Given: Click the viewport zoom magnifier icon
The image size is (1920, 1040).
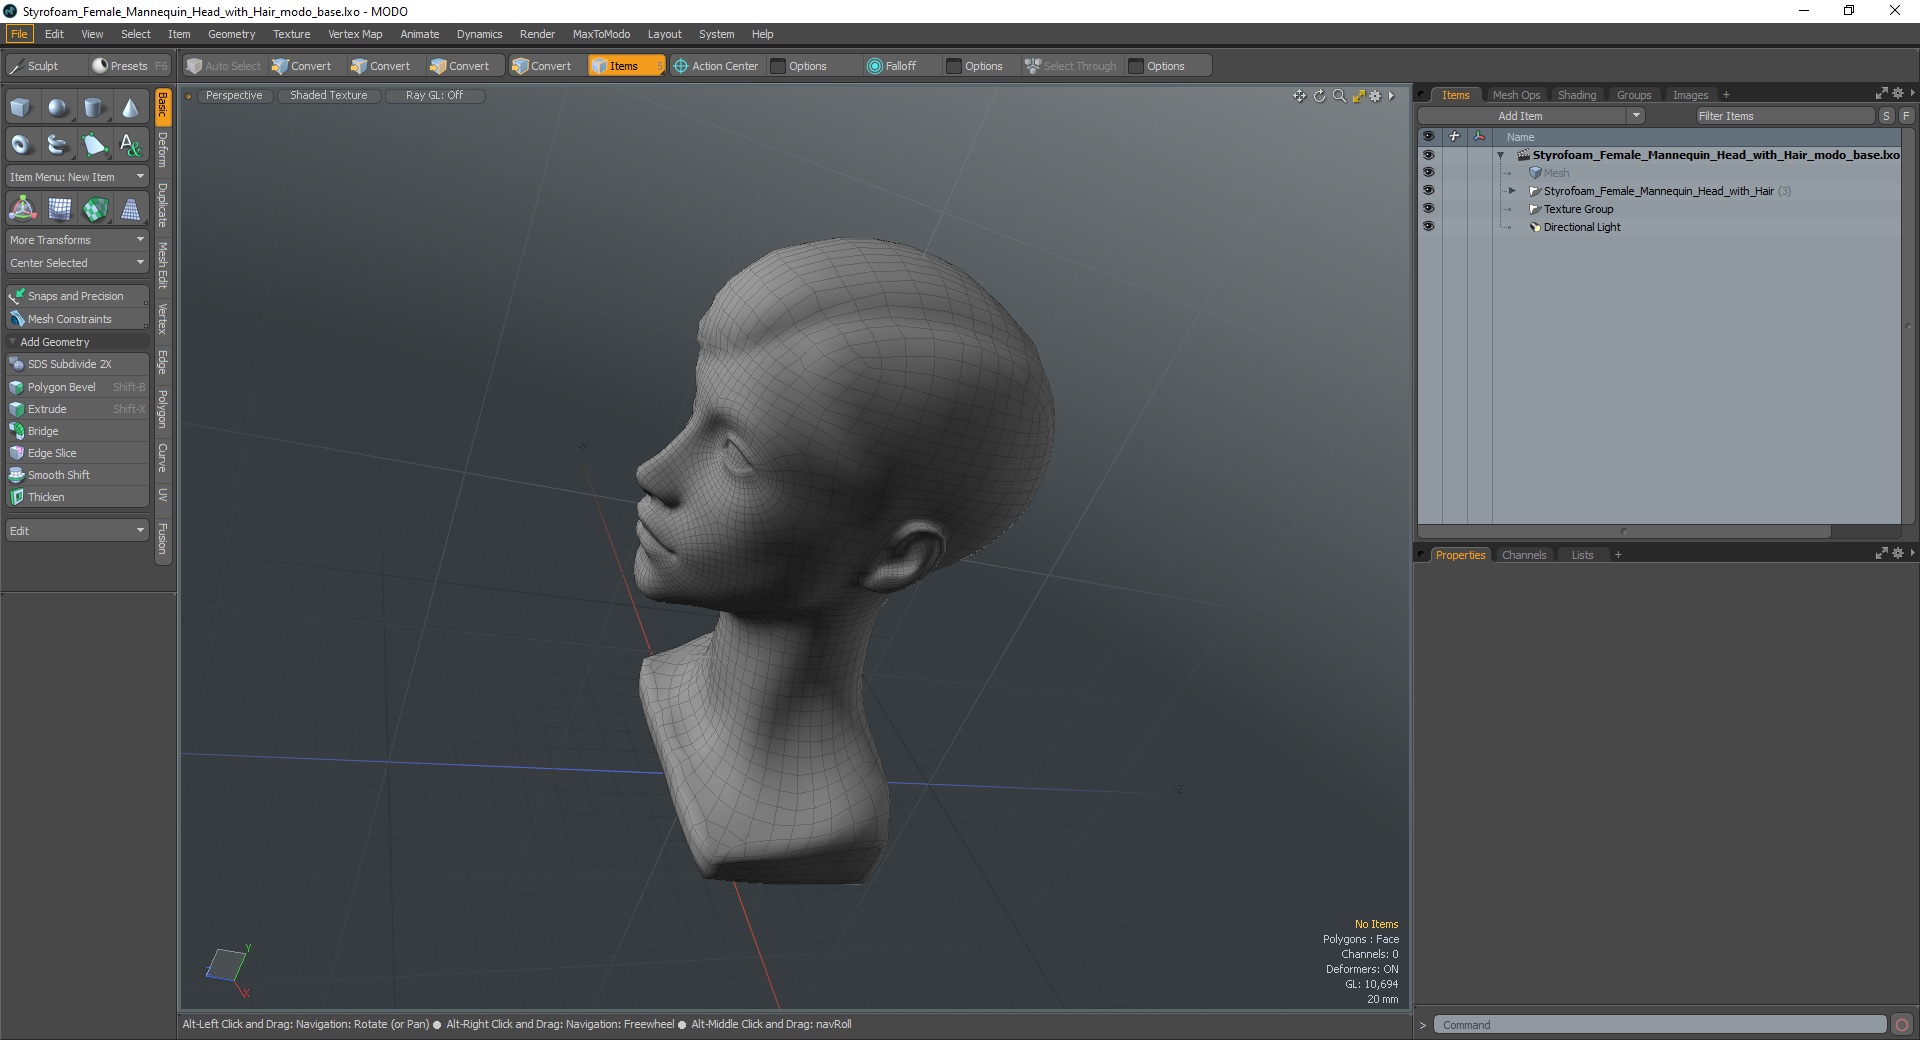Looking at the screenshot, I should coord(1339,96).
